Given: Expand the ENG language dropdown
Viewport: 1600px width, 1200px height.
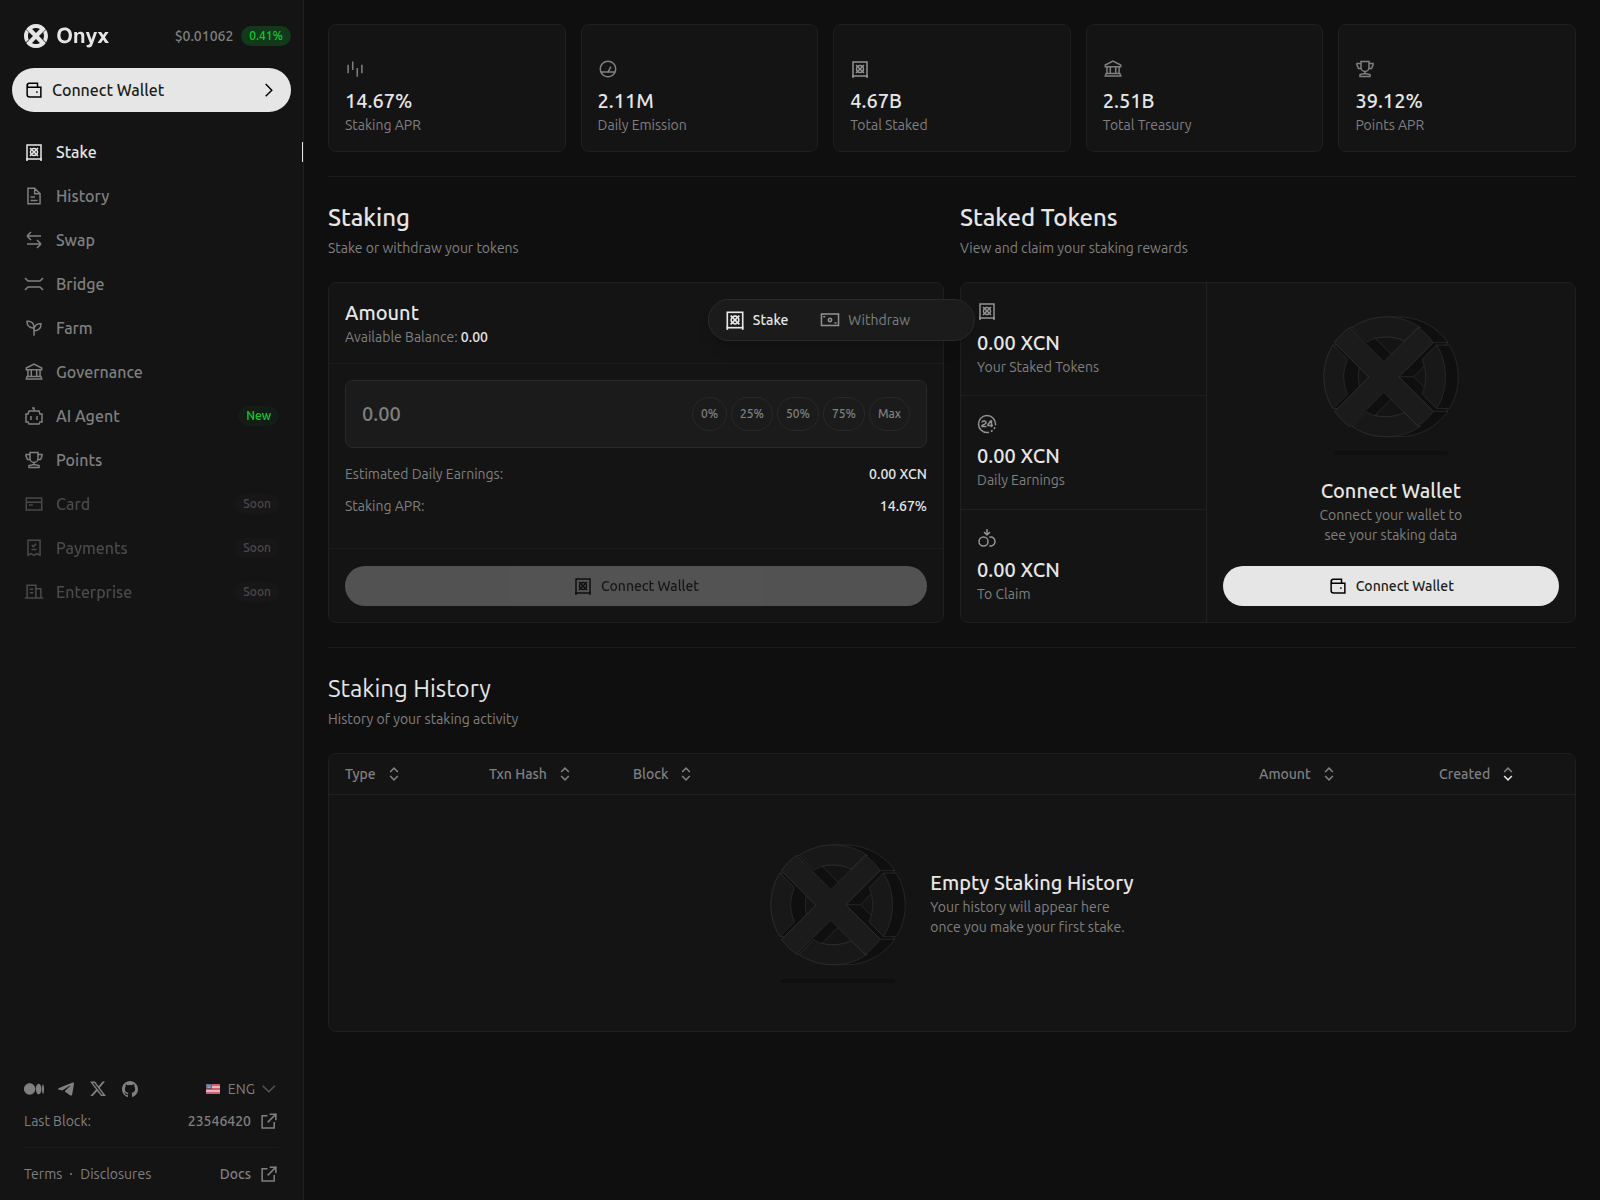Looking at the screenshot, I should click(240, 1089).
